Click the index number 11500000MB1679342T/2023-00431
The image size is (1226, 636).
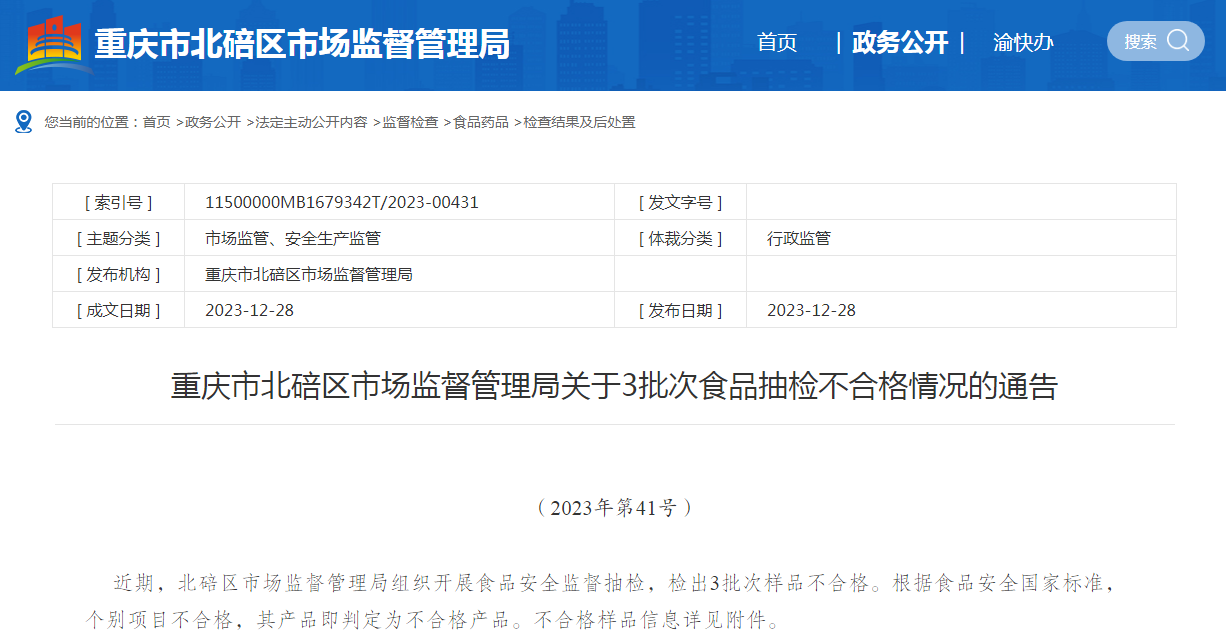[341, 202]
